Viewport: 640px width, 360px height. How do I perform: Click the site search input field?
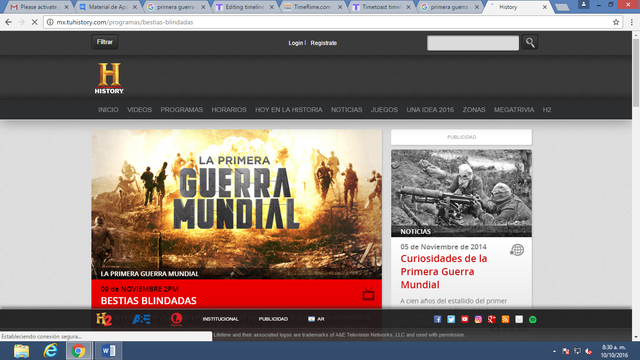click(473, 42)
